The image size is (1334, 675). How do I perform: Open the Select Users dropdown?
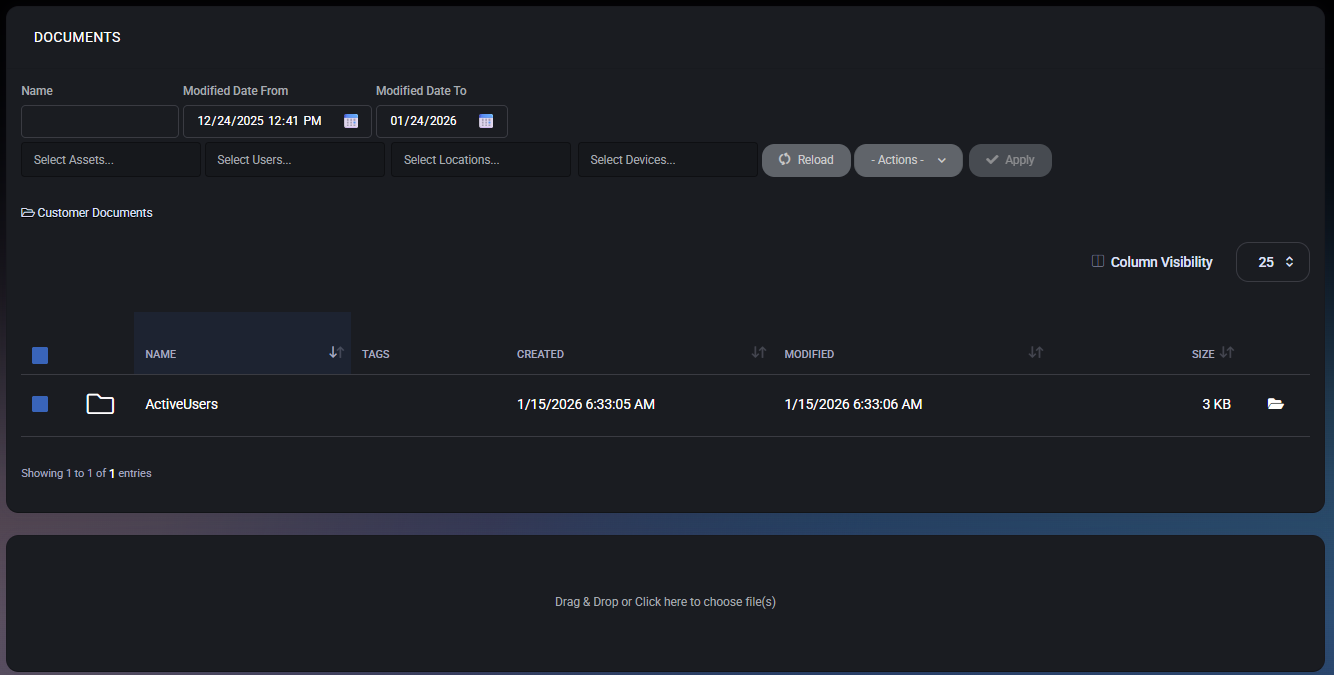(x=294, y=160)
